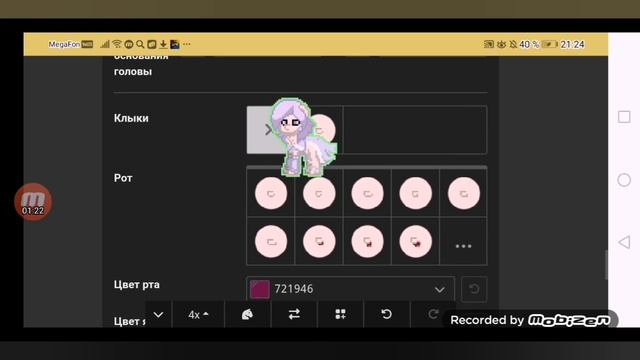Pick the third mouth style in Рот top row

click(367, 193)
